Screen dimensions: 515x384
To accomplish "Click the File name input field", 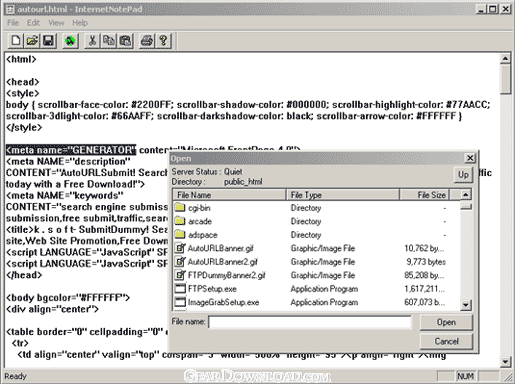I will (x=310, y=322).
